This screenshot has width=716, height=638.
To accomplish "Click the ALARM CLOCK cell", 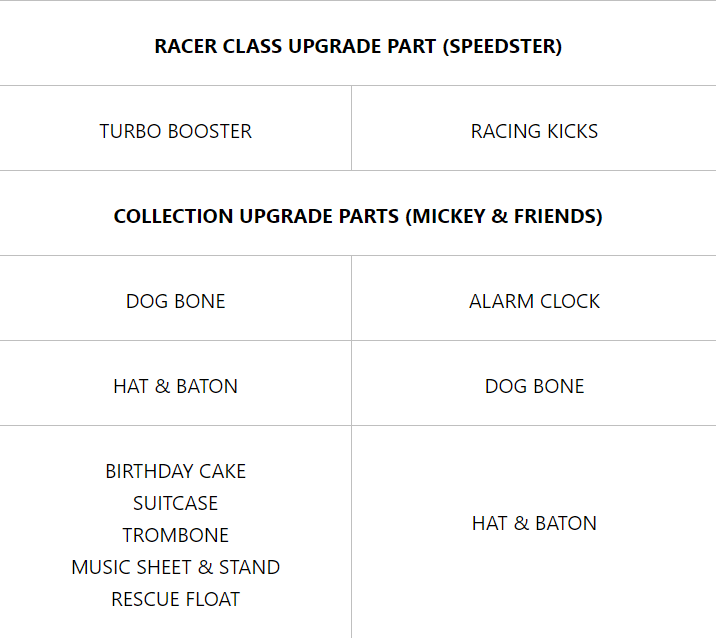I will pos(534,301).
